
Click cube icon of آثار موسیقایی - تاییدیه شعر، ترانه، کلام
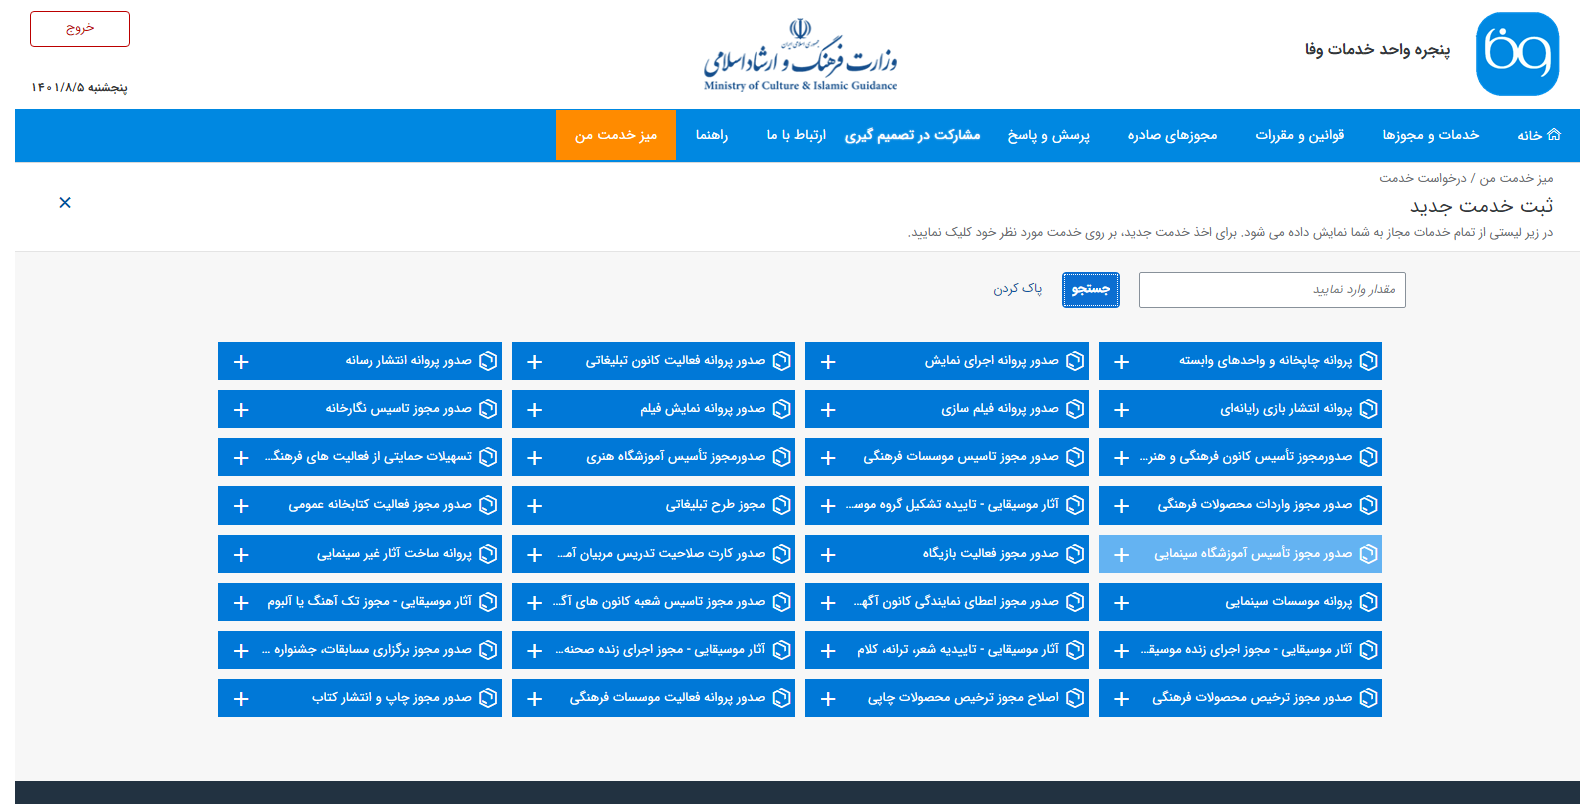pyautogui.click(x=1075, y=650)
